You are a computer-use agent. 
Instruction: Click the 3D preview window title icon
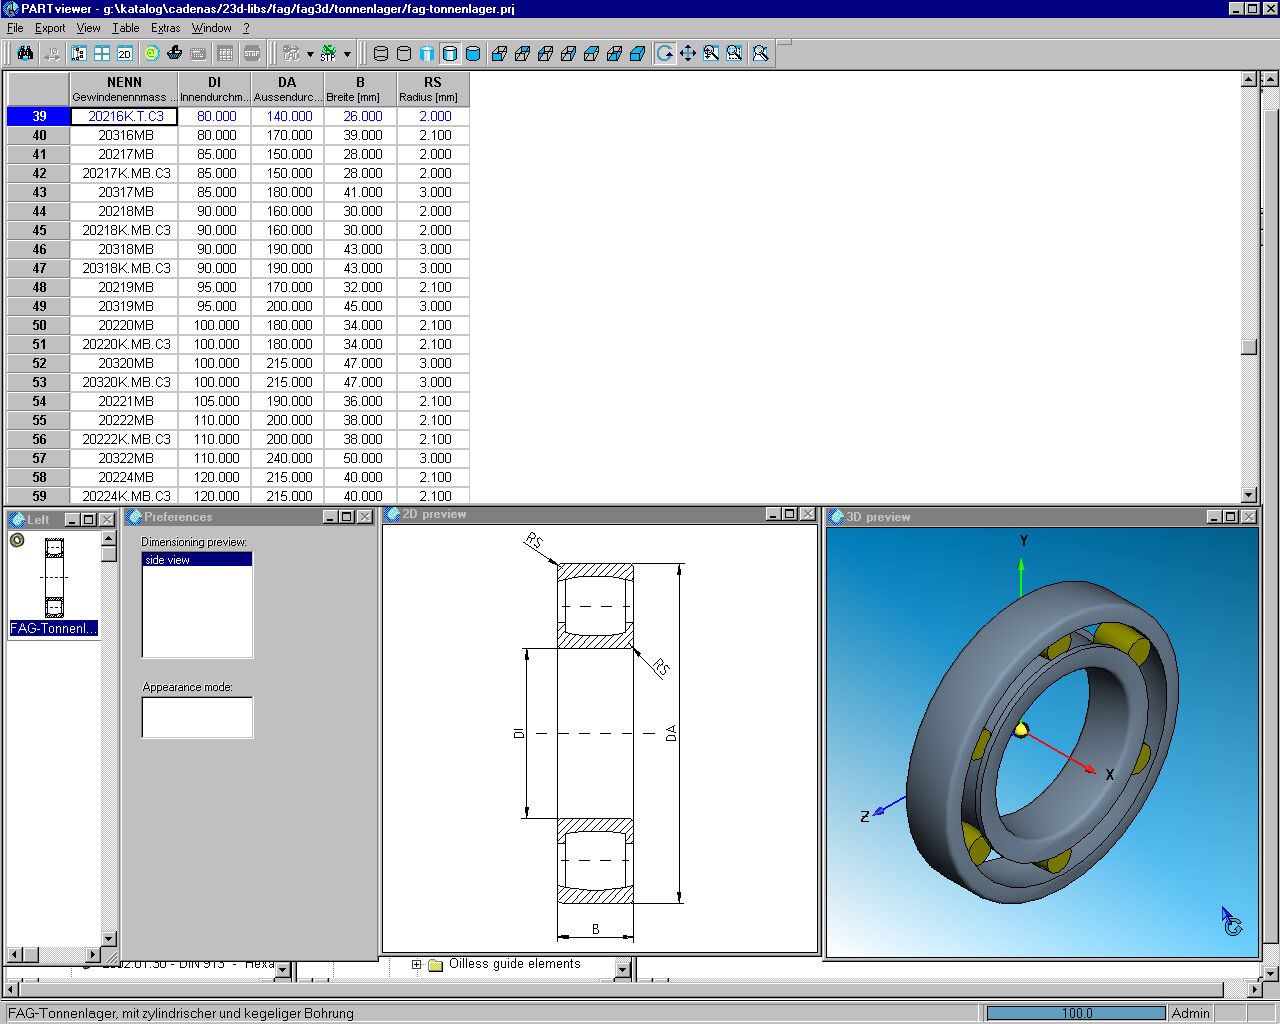coord(837,517)
